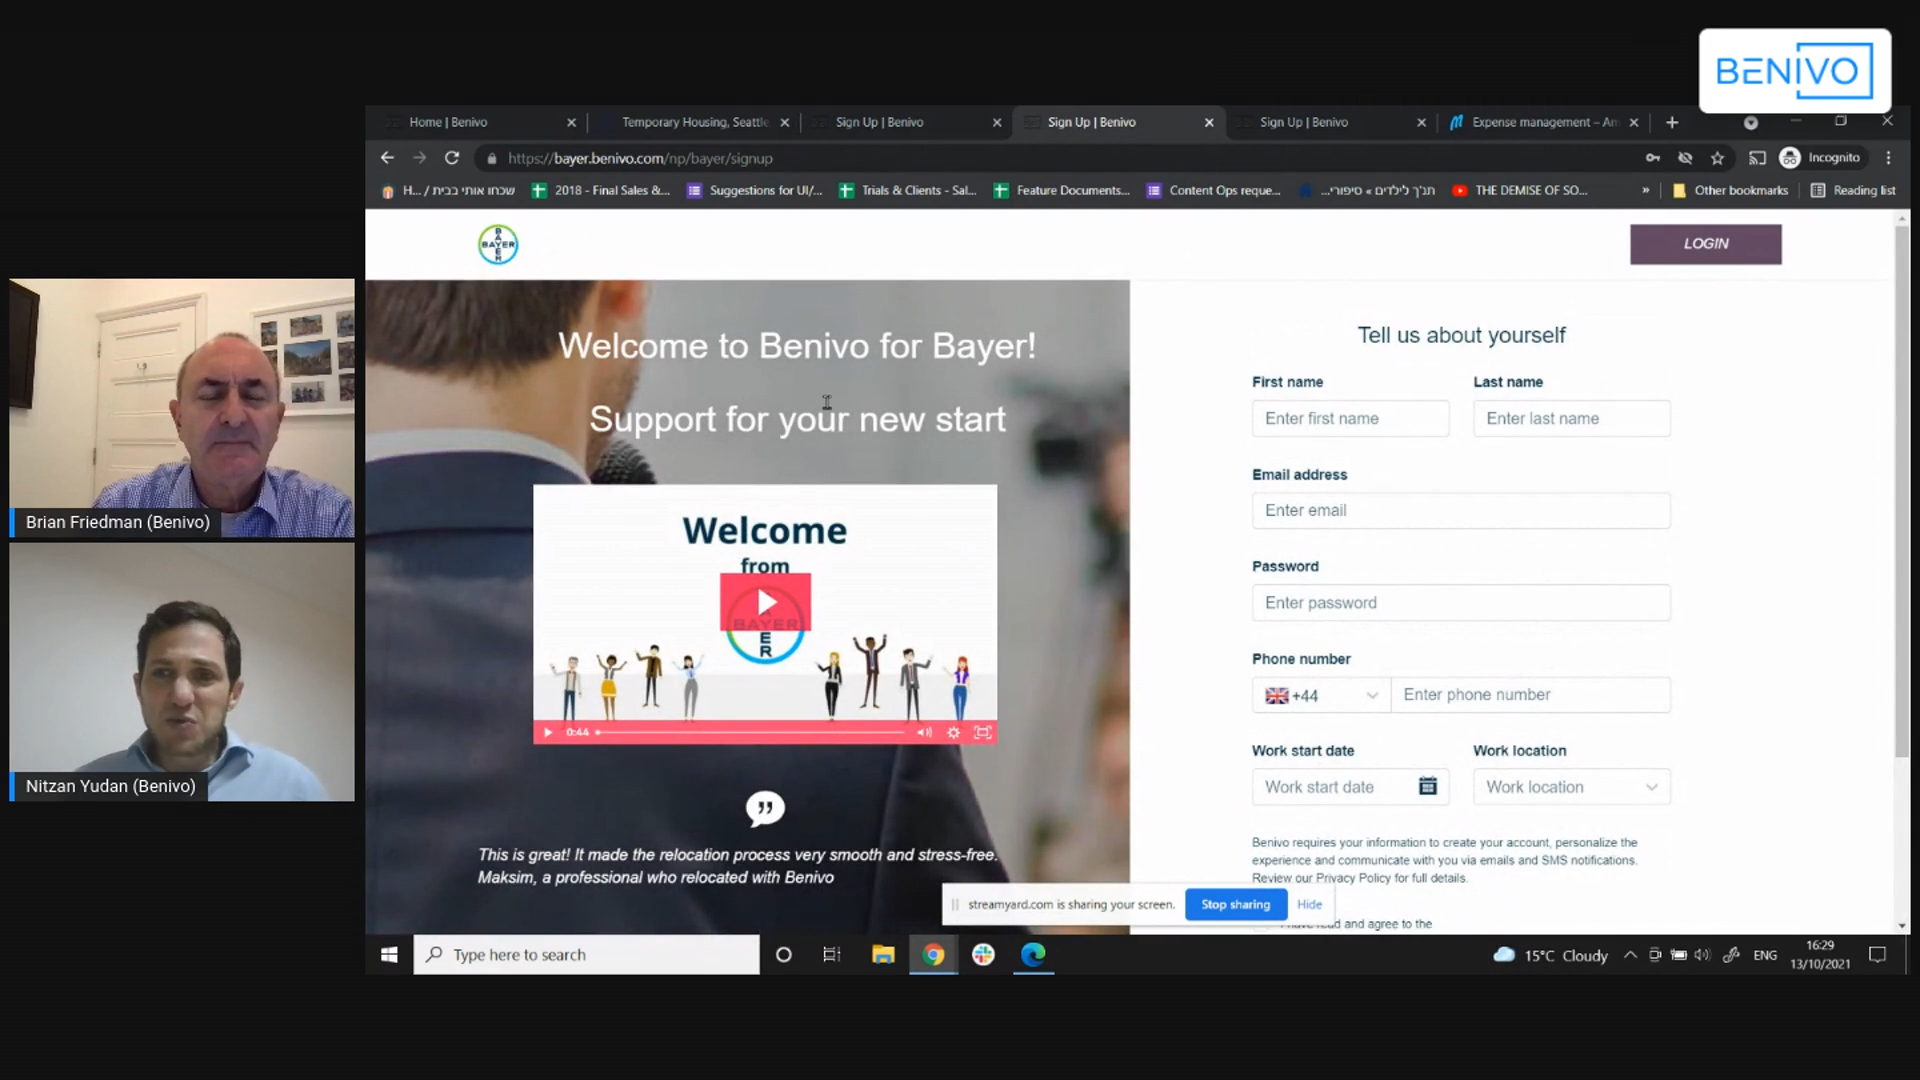Open a new browser tab
The image size is (1920, 1080).
tap(1672, 122)
